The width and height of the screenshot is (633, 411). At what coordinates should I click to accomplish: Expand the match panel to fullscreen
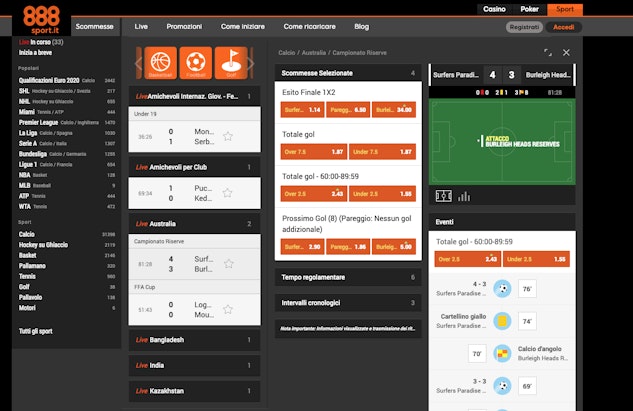point(548,52)
